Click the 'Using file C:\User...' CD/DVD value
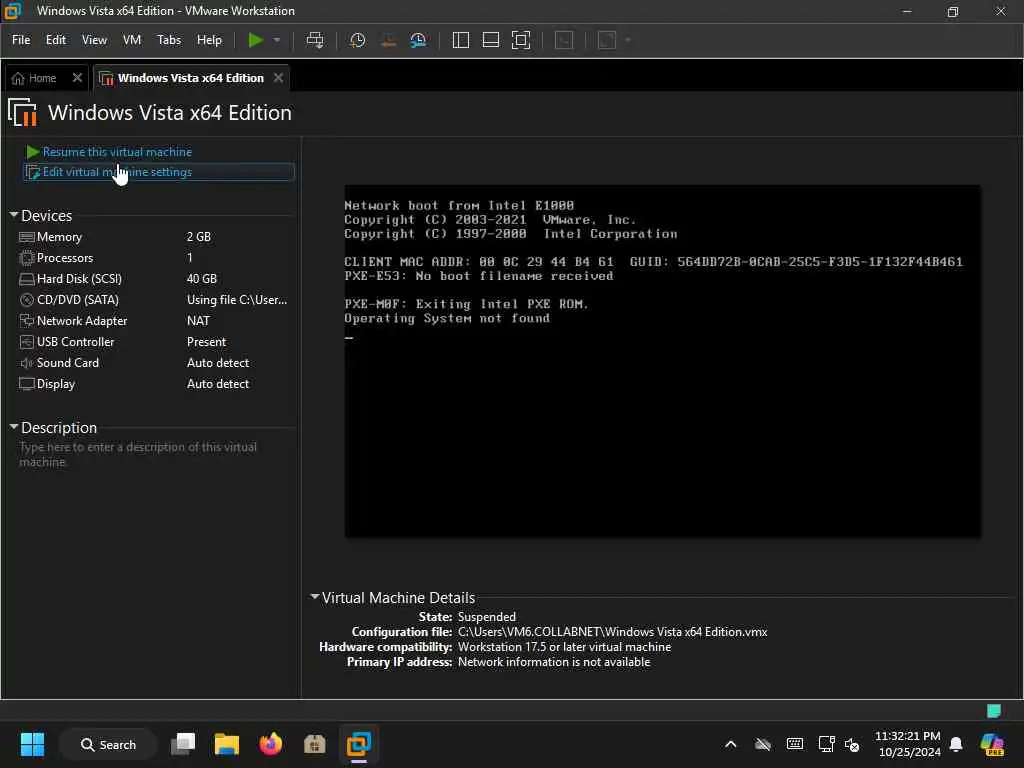The height and width of the screenshot is (768, 1024). 236,300
